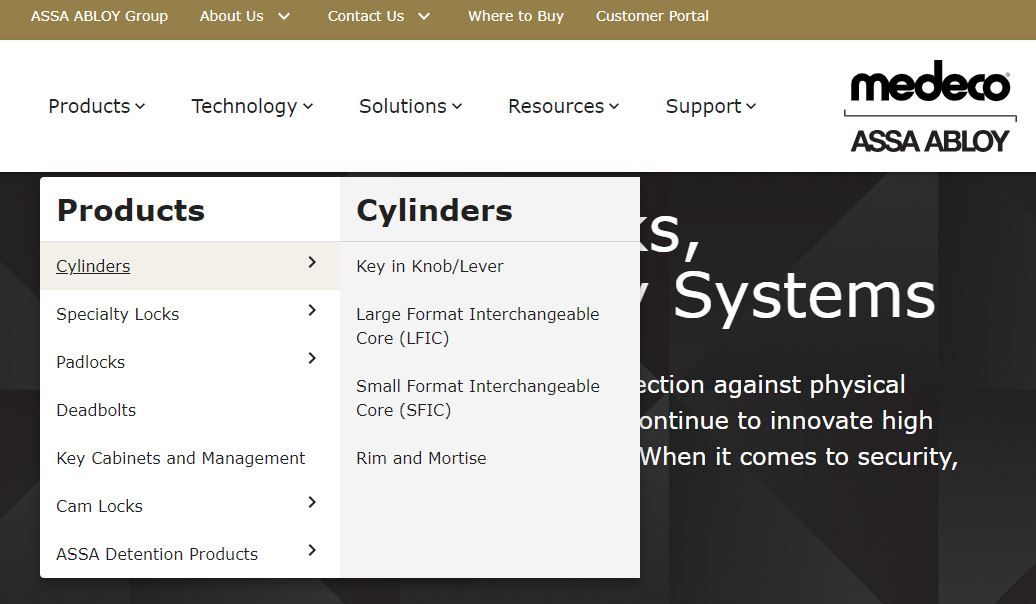The width and height of the screenshot is (1036, 604).
Task: Open the Where to Buy page
Action: click(515, 16)
